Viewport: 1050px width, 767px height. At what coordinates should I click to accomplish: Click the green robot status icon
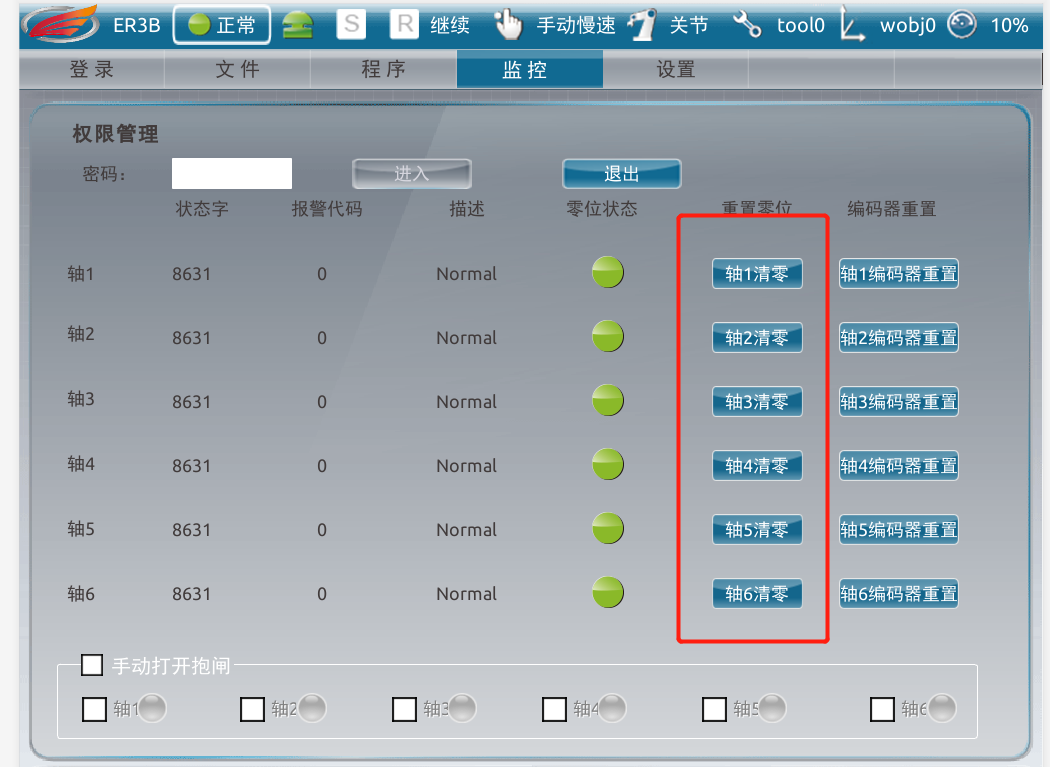297,25
